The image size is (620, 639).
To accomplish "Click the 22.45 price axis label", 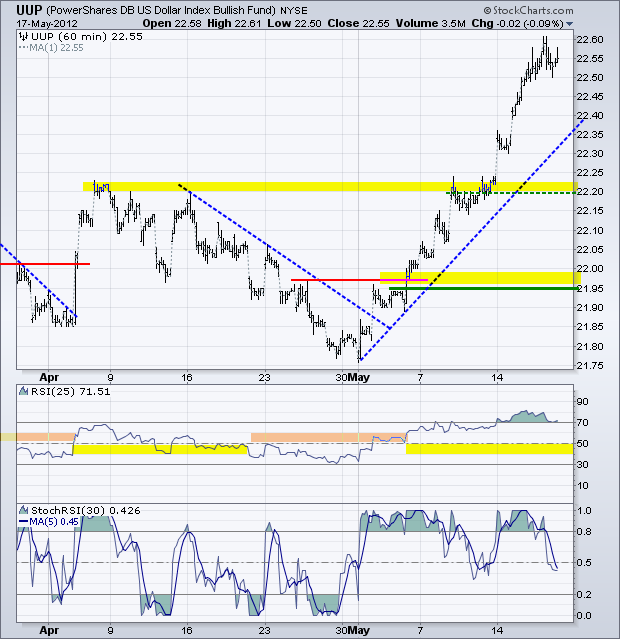I will [x=589, y=97].
